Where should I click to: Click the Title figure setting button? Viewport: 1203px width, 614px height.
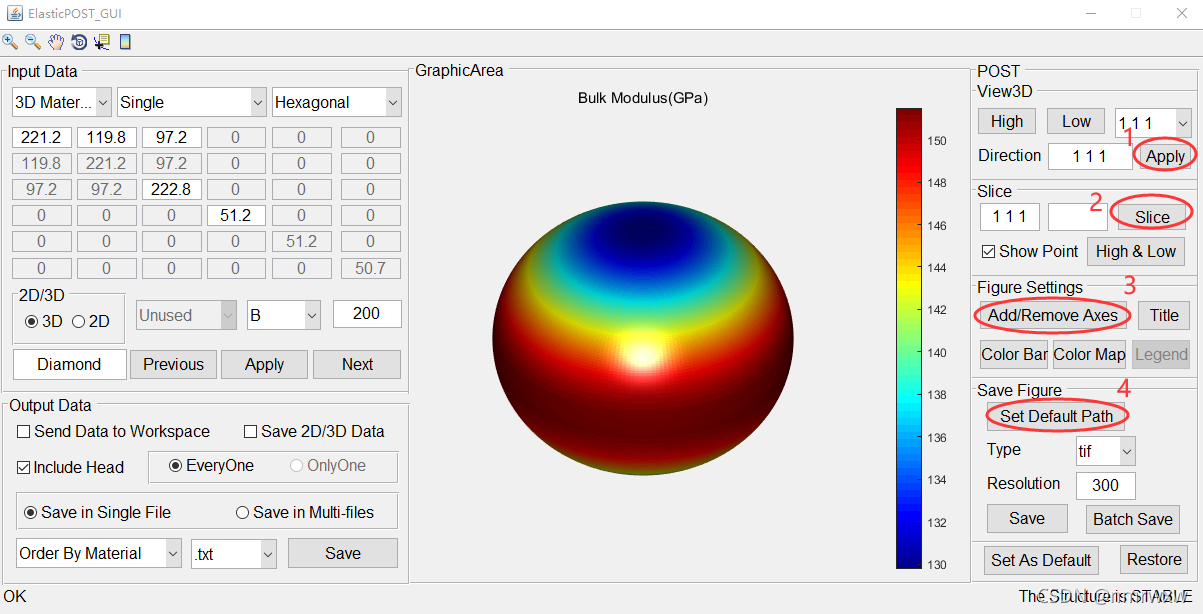coord(1164,315)
